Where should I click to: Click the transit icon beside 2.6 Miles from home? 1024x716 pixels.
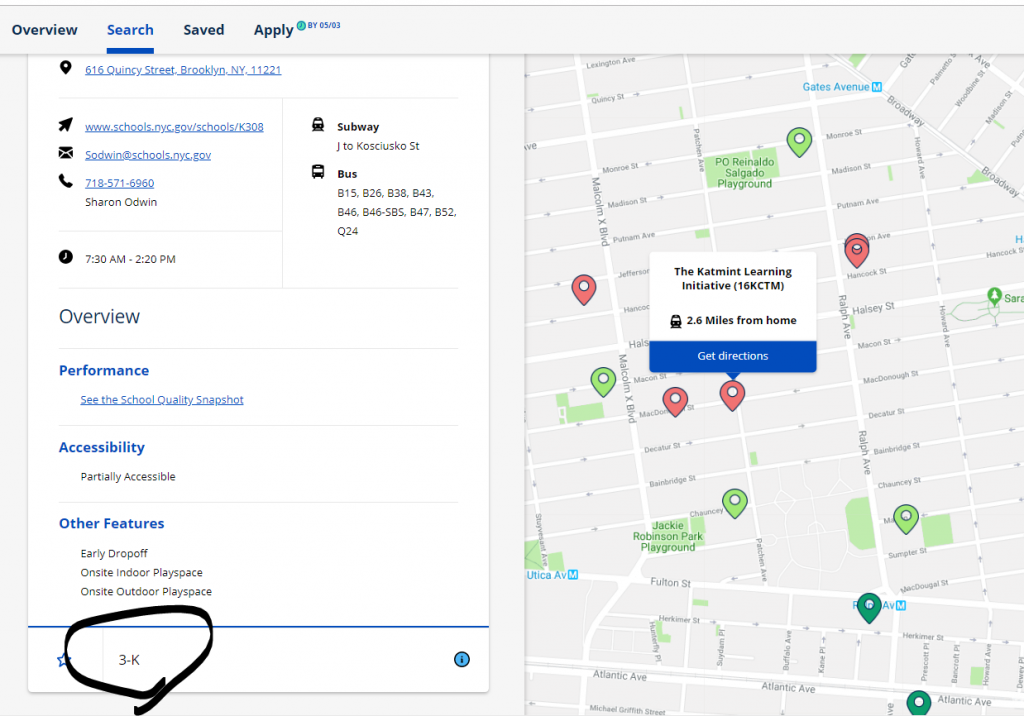[x=676, y=321]
